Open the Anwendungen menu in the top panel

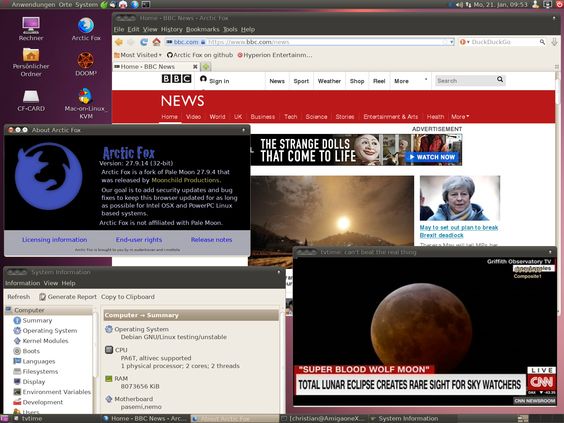[33, 5]
